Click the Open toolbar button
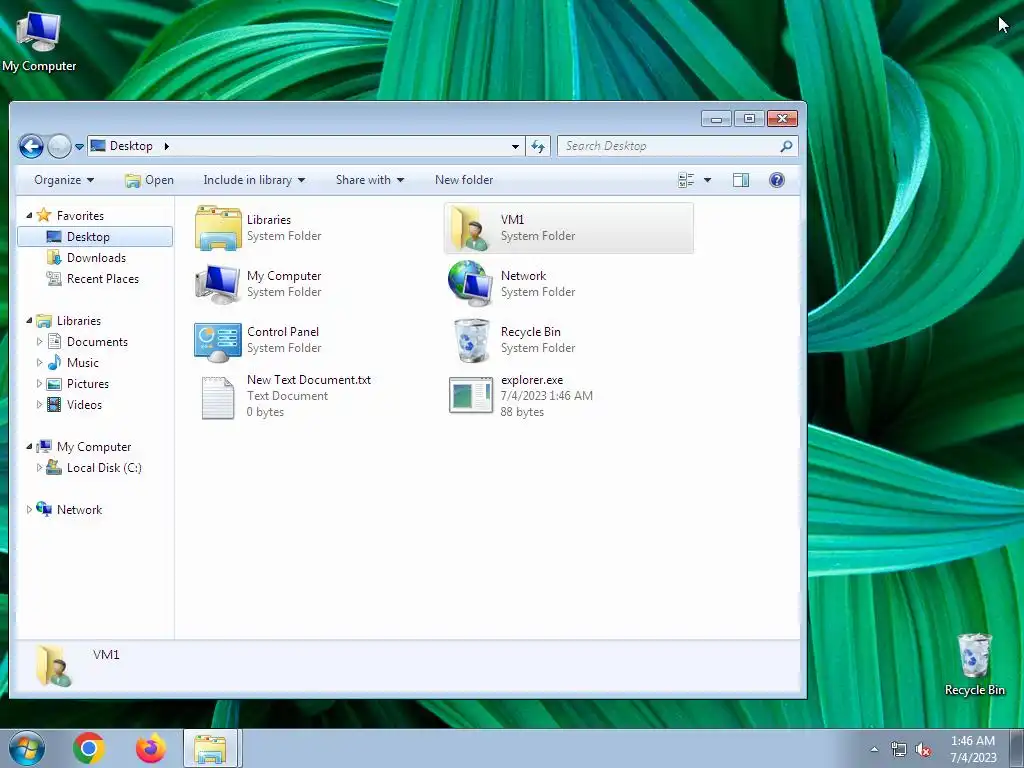The width and height of the screenshot is (1024, 768). [x=150, y=180]
